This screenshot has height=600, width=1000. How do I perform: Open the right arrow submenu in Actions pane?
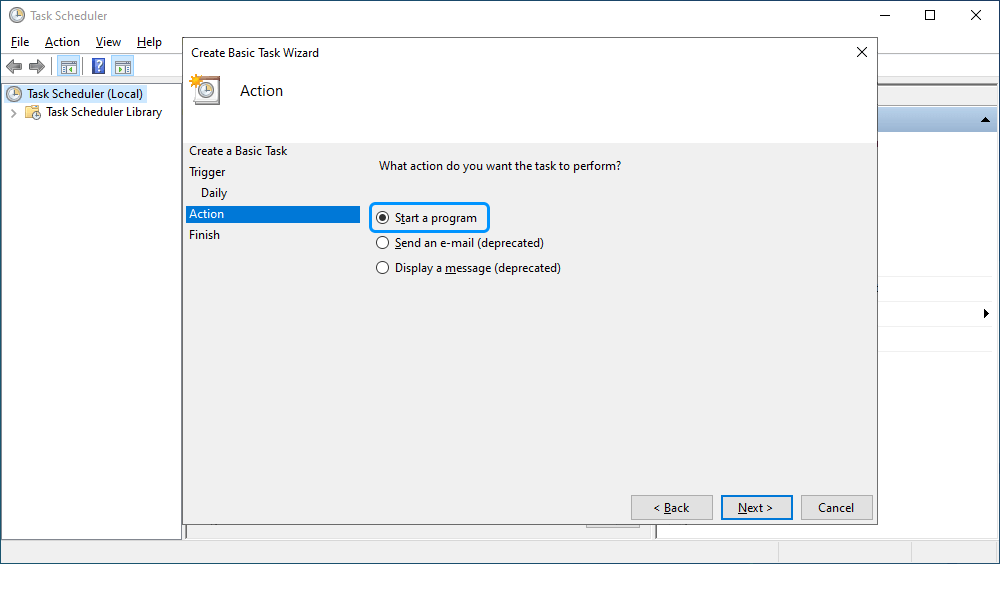pos(986,314)
